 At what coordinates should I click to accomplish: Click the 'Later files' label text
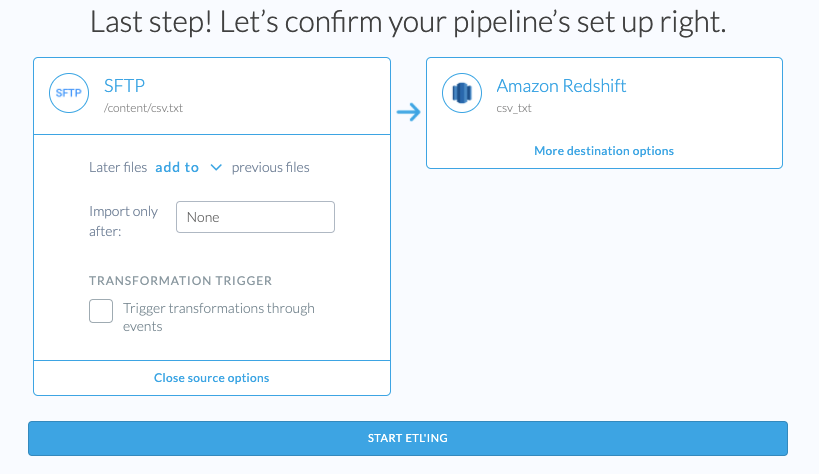click(118, 168)
